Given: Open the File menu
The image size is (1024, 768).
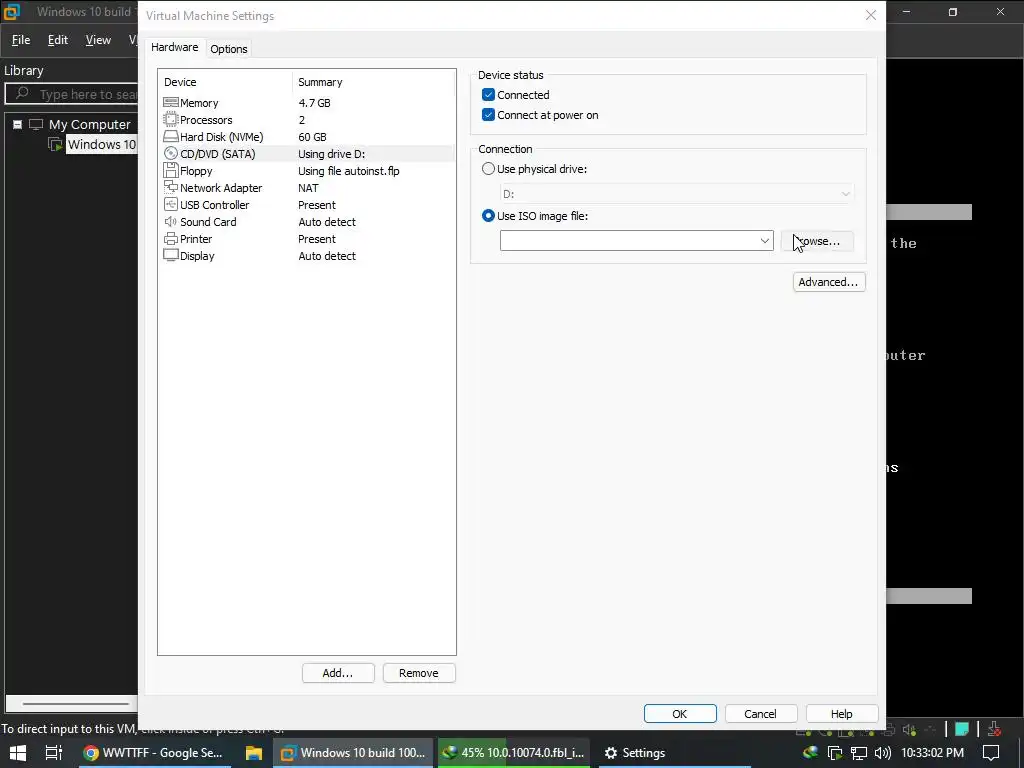Looking at the screenshot, I should pos(21,40).
